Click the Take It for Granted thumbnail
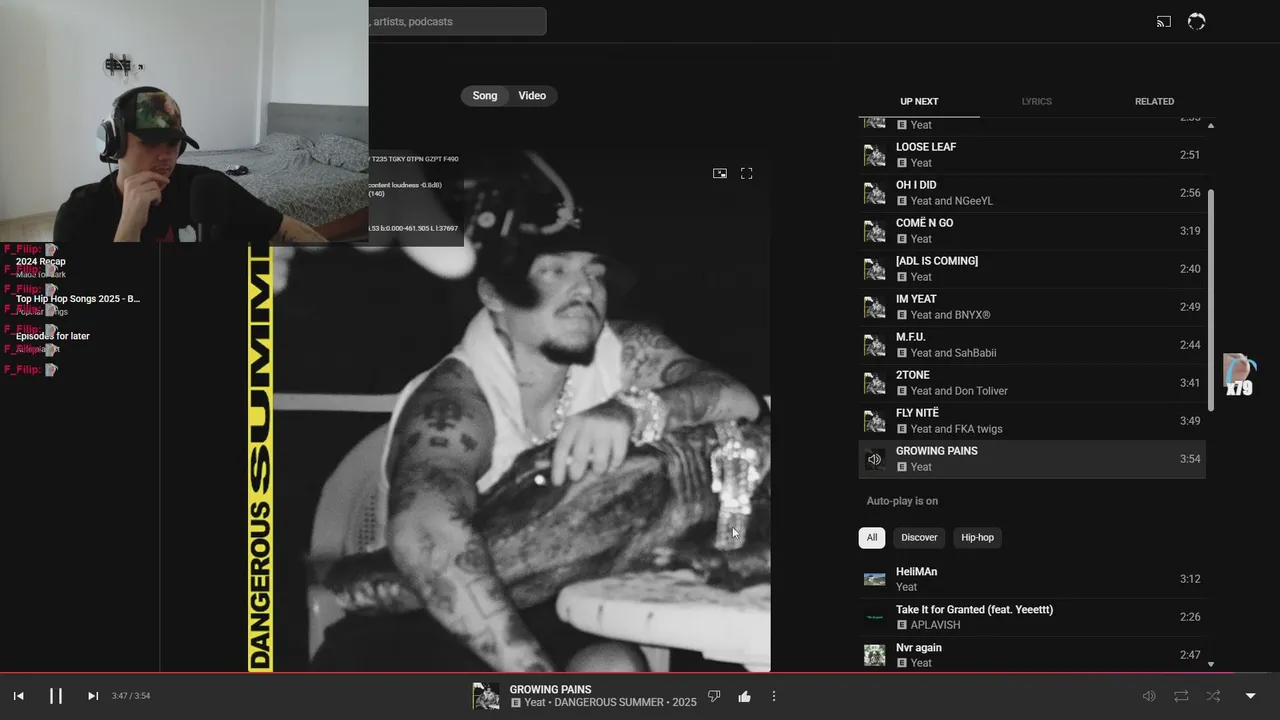 click(875, 617)
